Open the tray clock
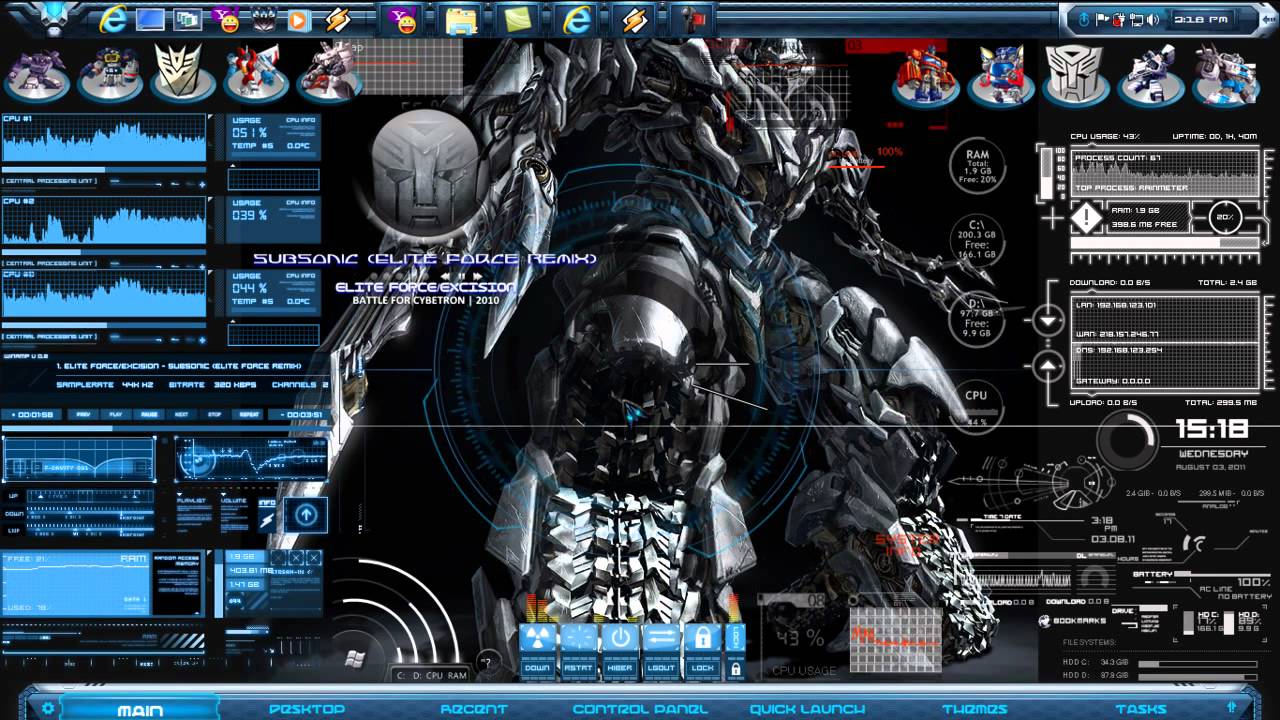The width and height of the screenshot is (1280, 720). click(x=1201, y=19)
